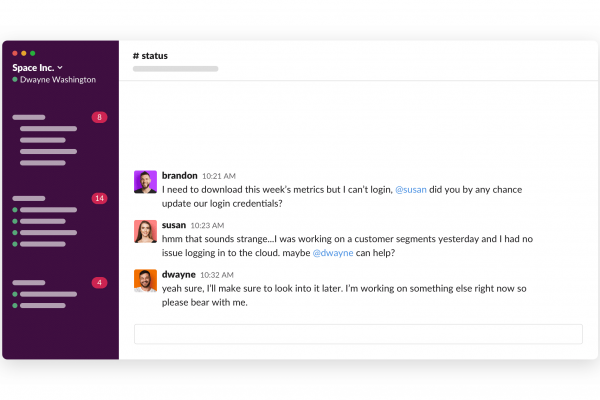600x400 pixels.
Task: Click the @susan mention
Action: click(x=411, y=190)
